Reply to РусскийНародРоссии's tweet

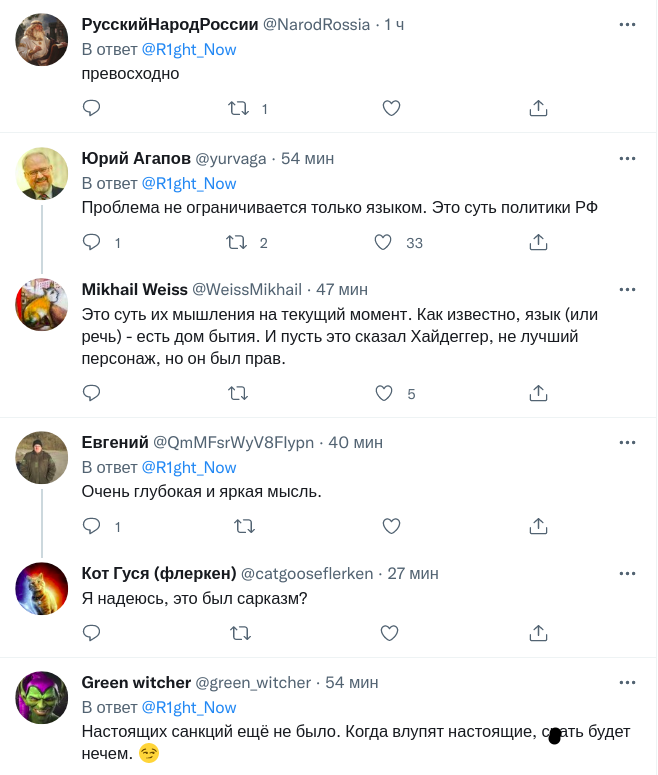click(x=91, y=108)
